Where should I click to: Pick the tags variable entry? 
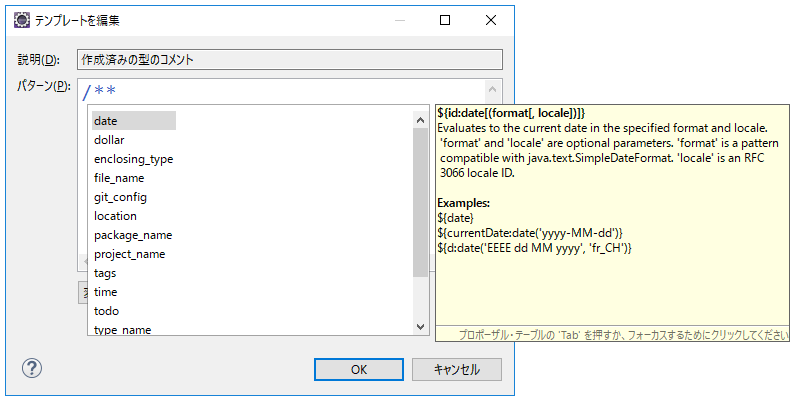(106, 273)
